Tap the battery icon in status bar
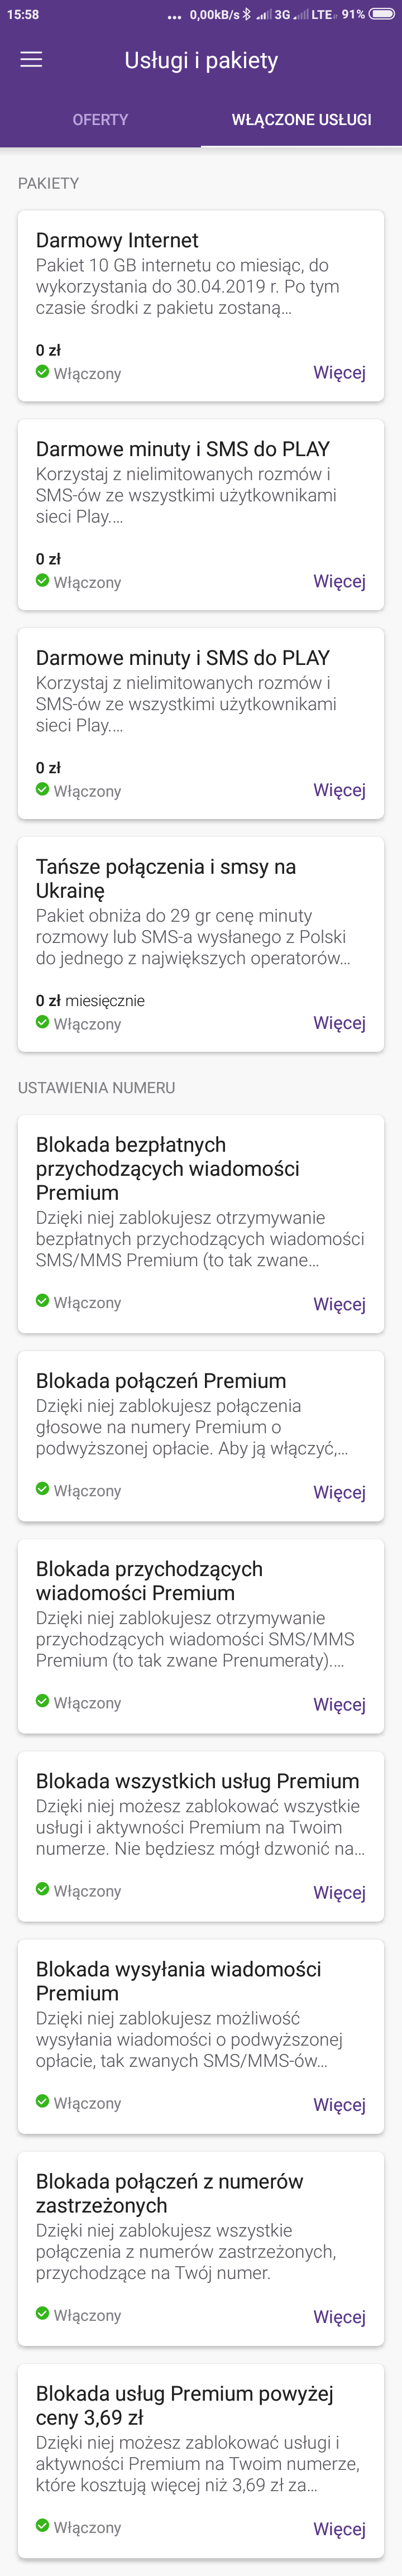 click(382, 14)
